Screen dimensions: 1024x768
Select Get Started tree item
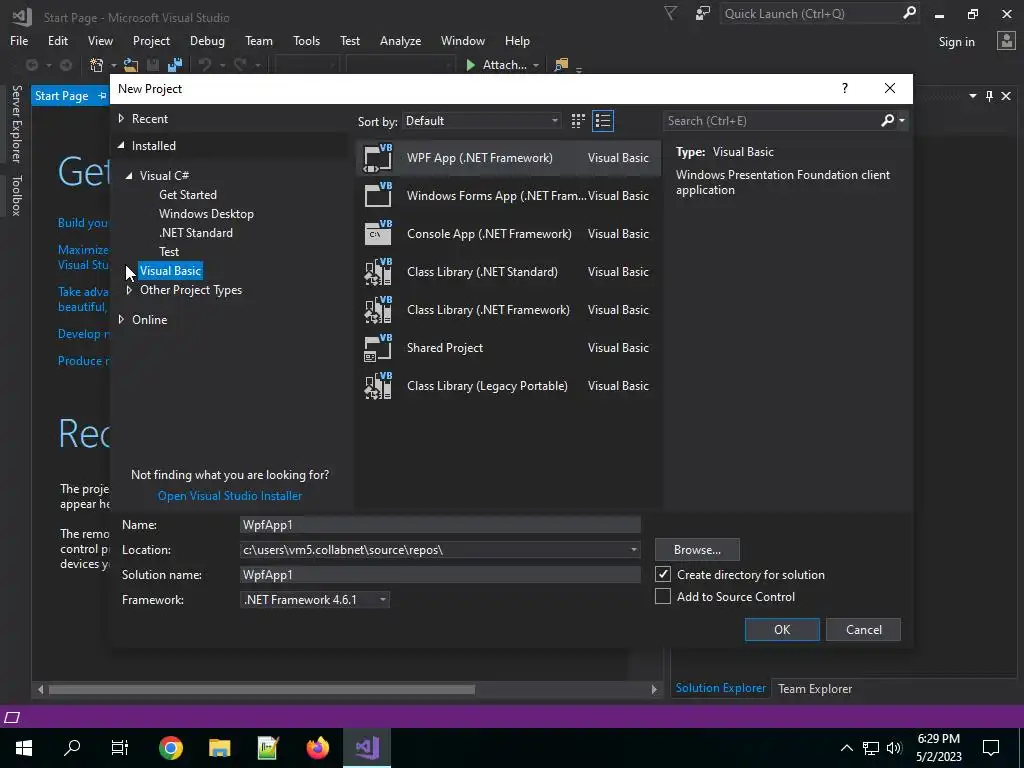pos(188,195)
